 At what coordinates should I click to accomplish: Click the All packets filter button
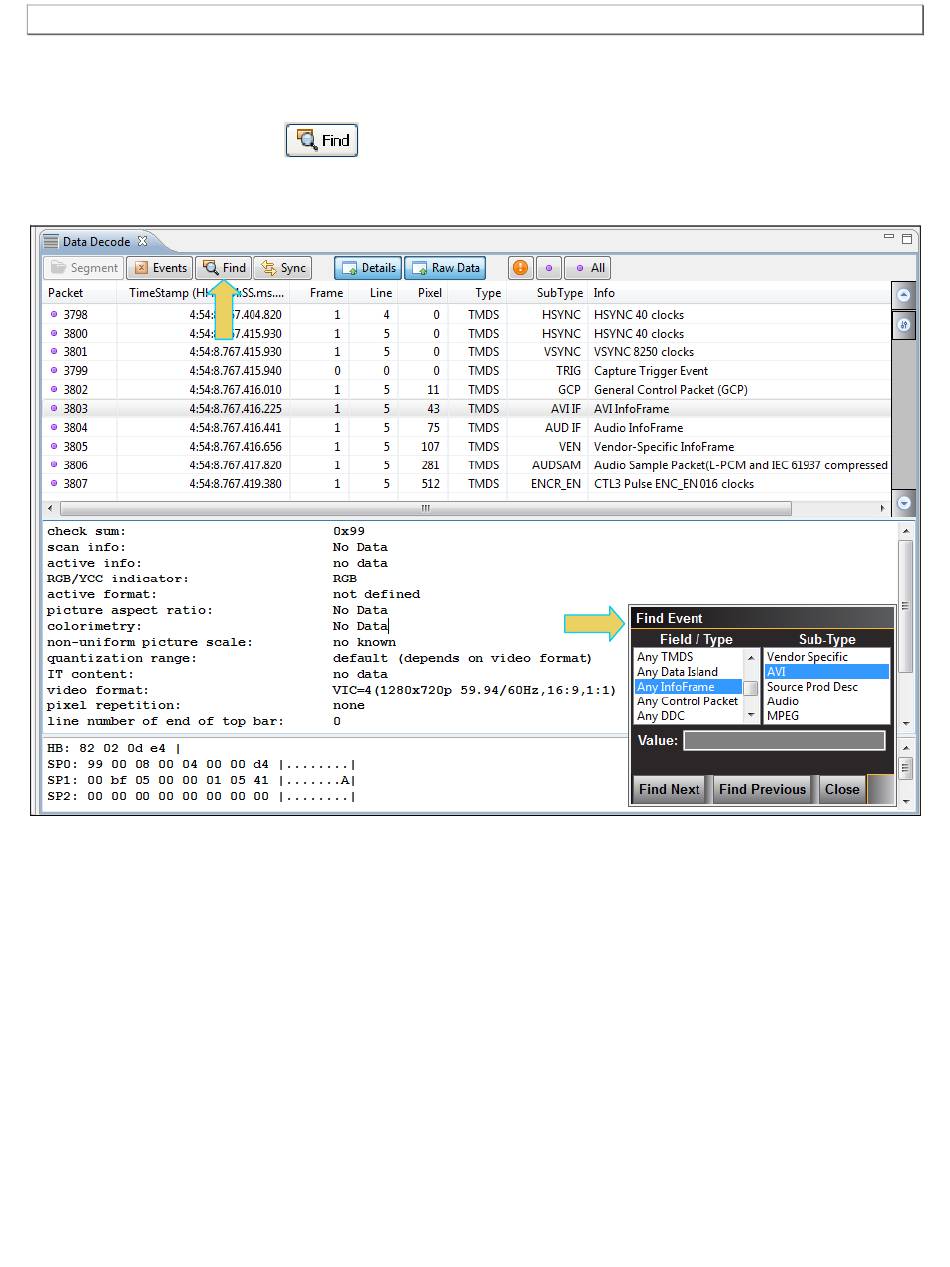[x=588, y=268]
